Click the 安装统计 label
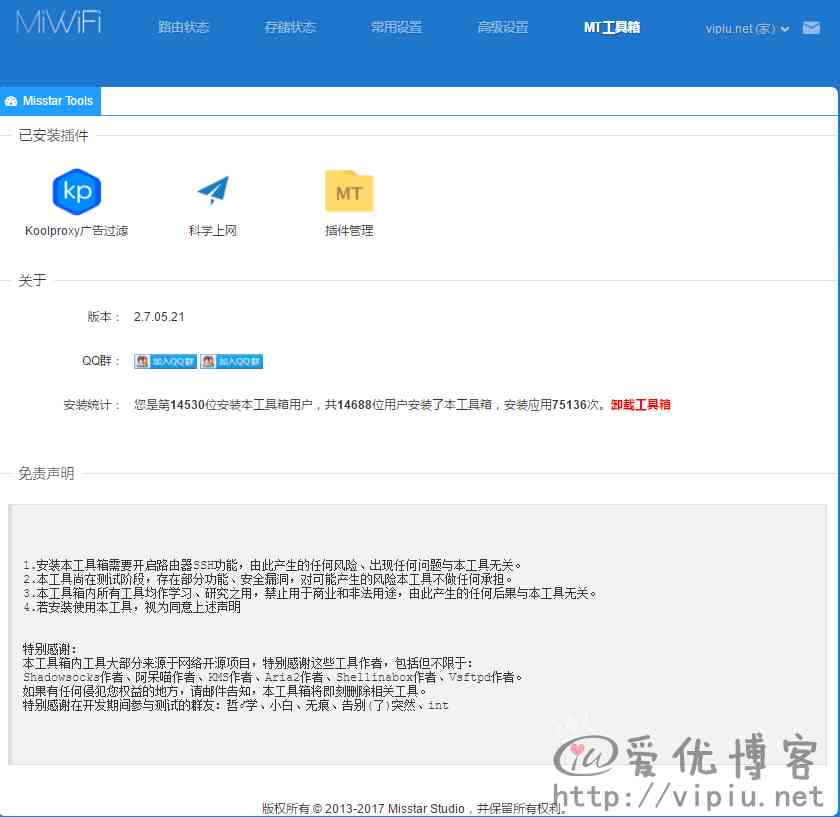 (x=91, y=404)
